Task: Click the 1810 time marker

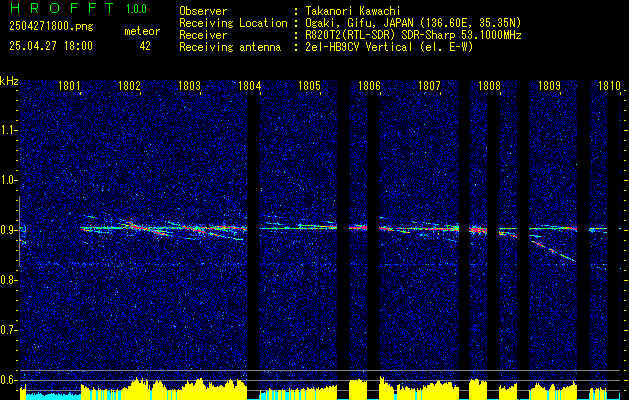Action: point(609,86)
